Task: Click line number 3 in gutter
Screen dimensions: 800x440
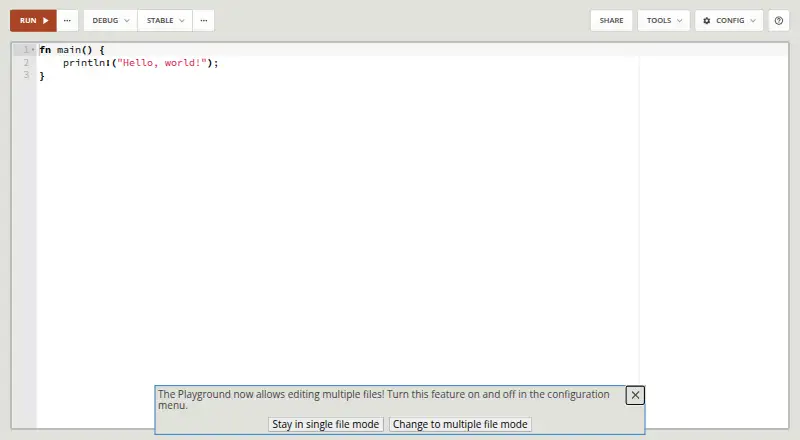Action: [26, 76]
